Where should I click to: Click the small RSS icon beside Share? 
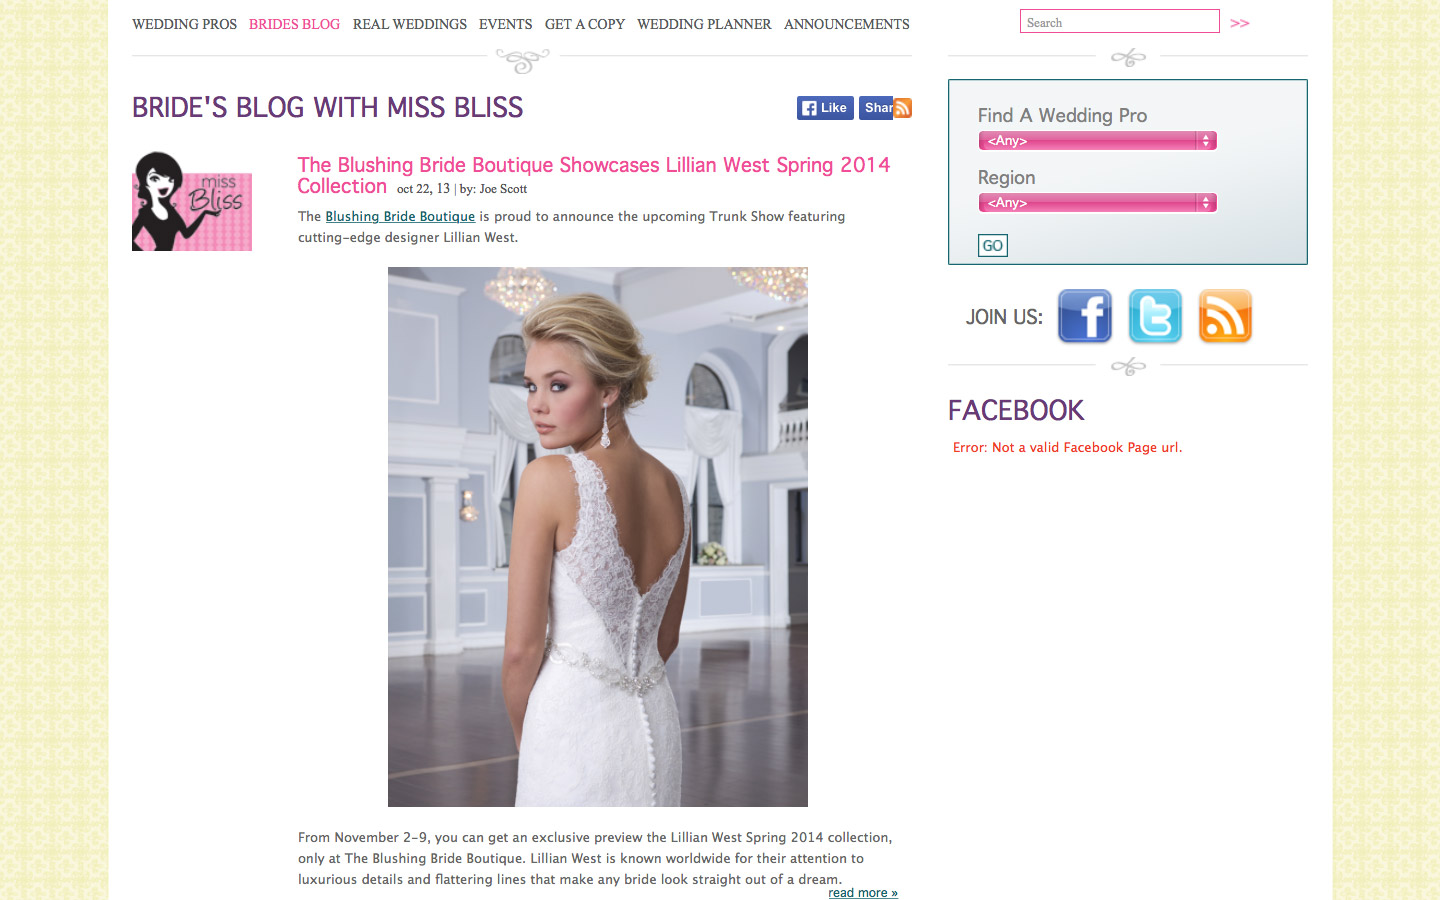pyautogui.click(x=903, y=108)
